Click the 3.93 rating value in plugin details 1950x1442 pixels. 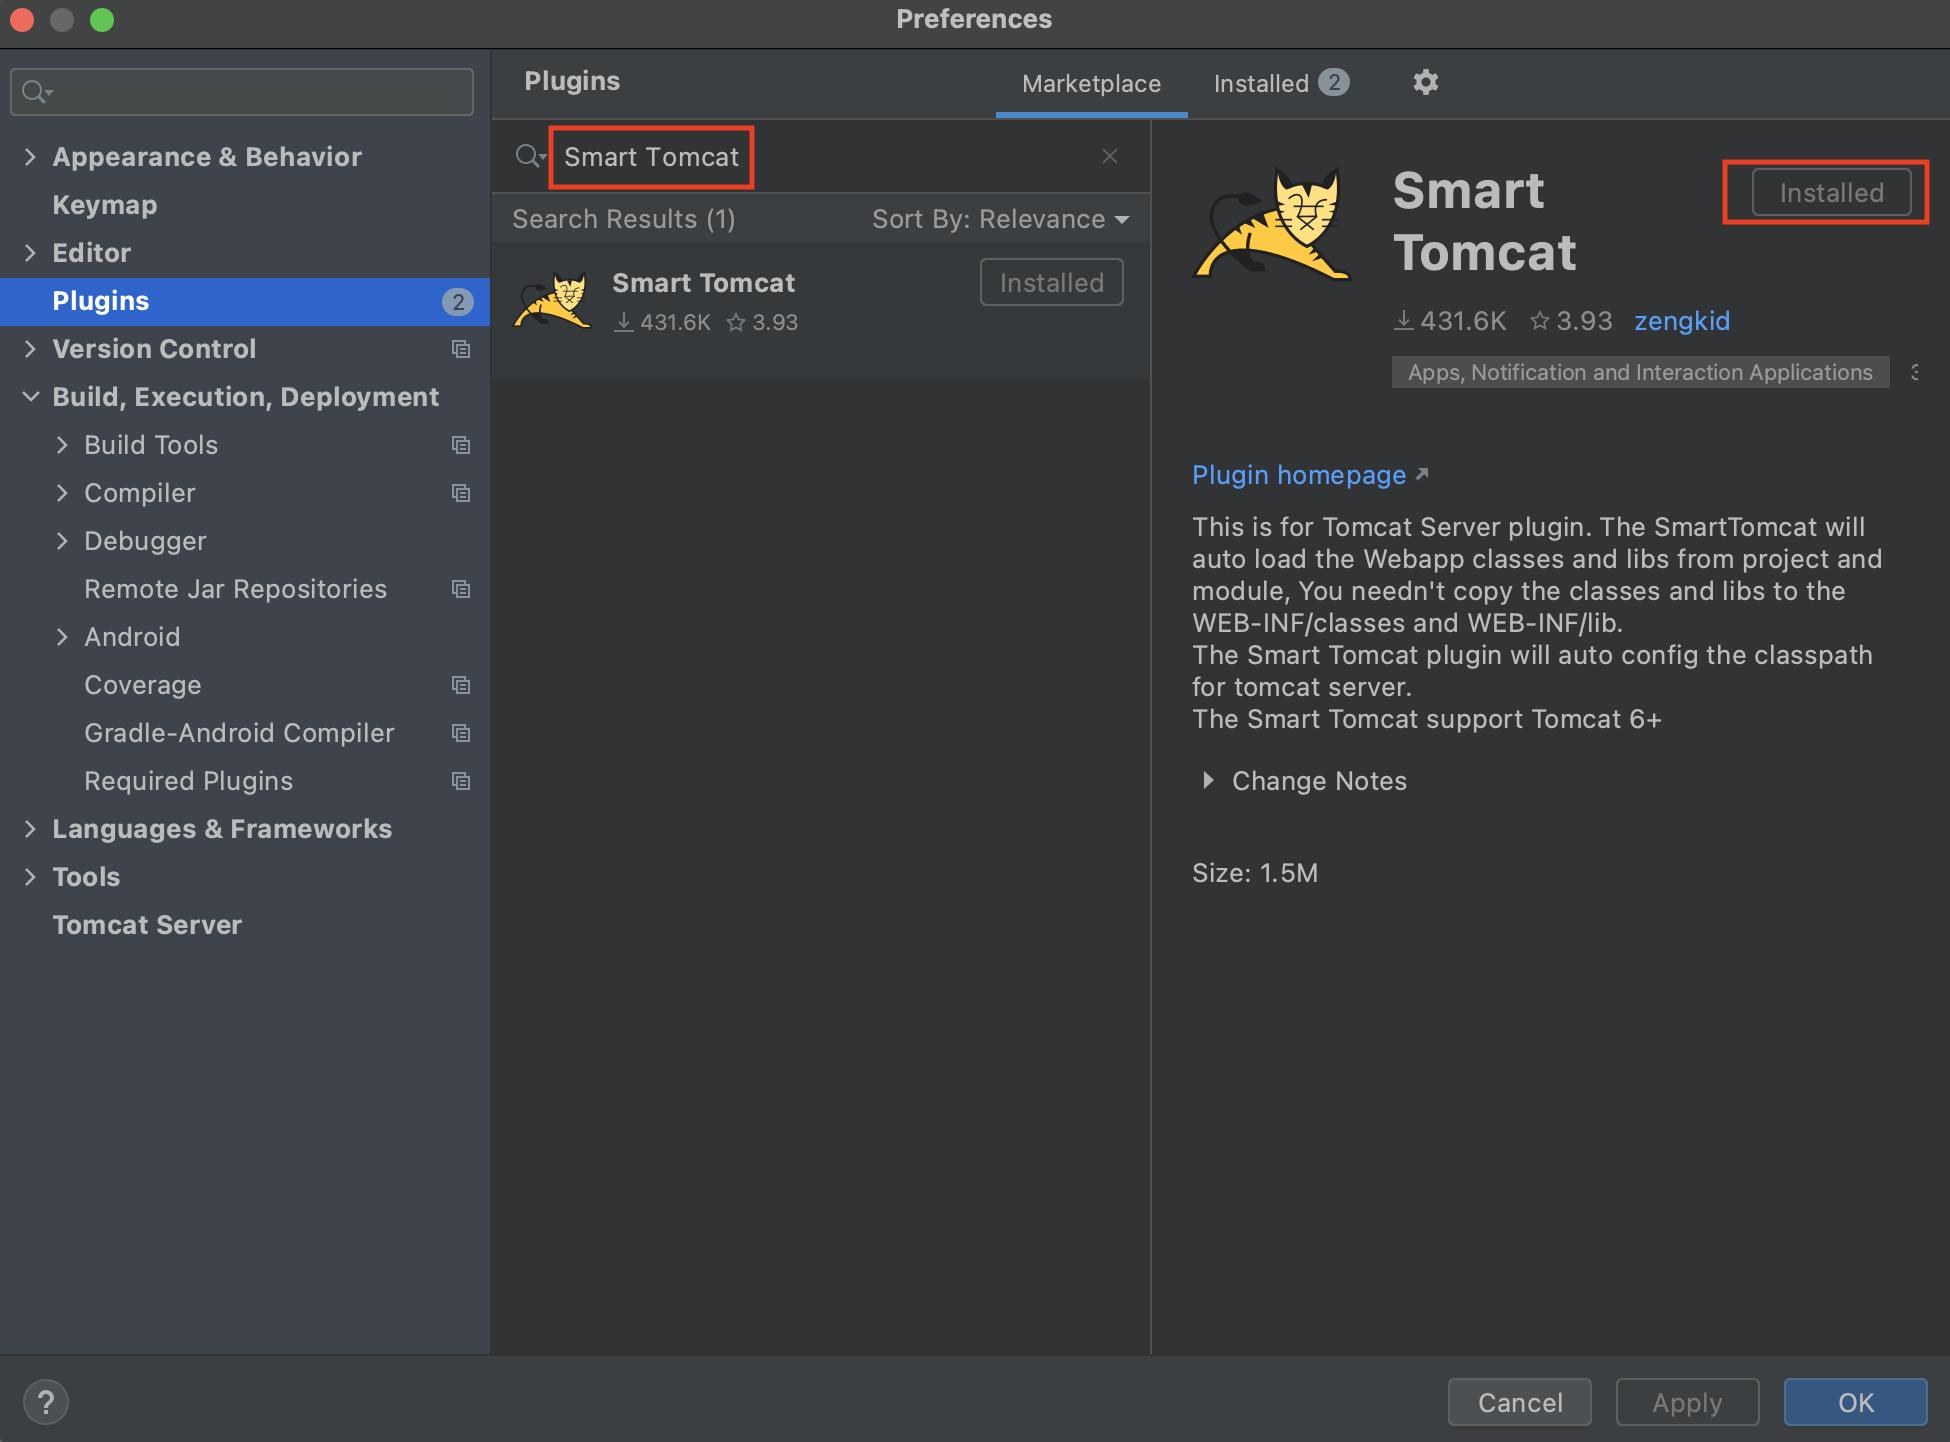(x=1584, y=321)
